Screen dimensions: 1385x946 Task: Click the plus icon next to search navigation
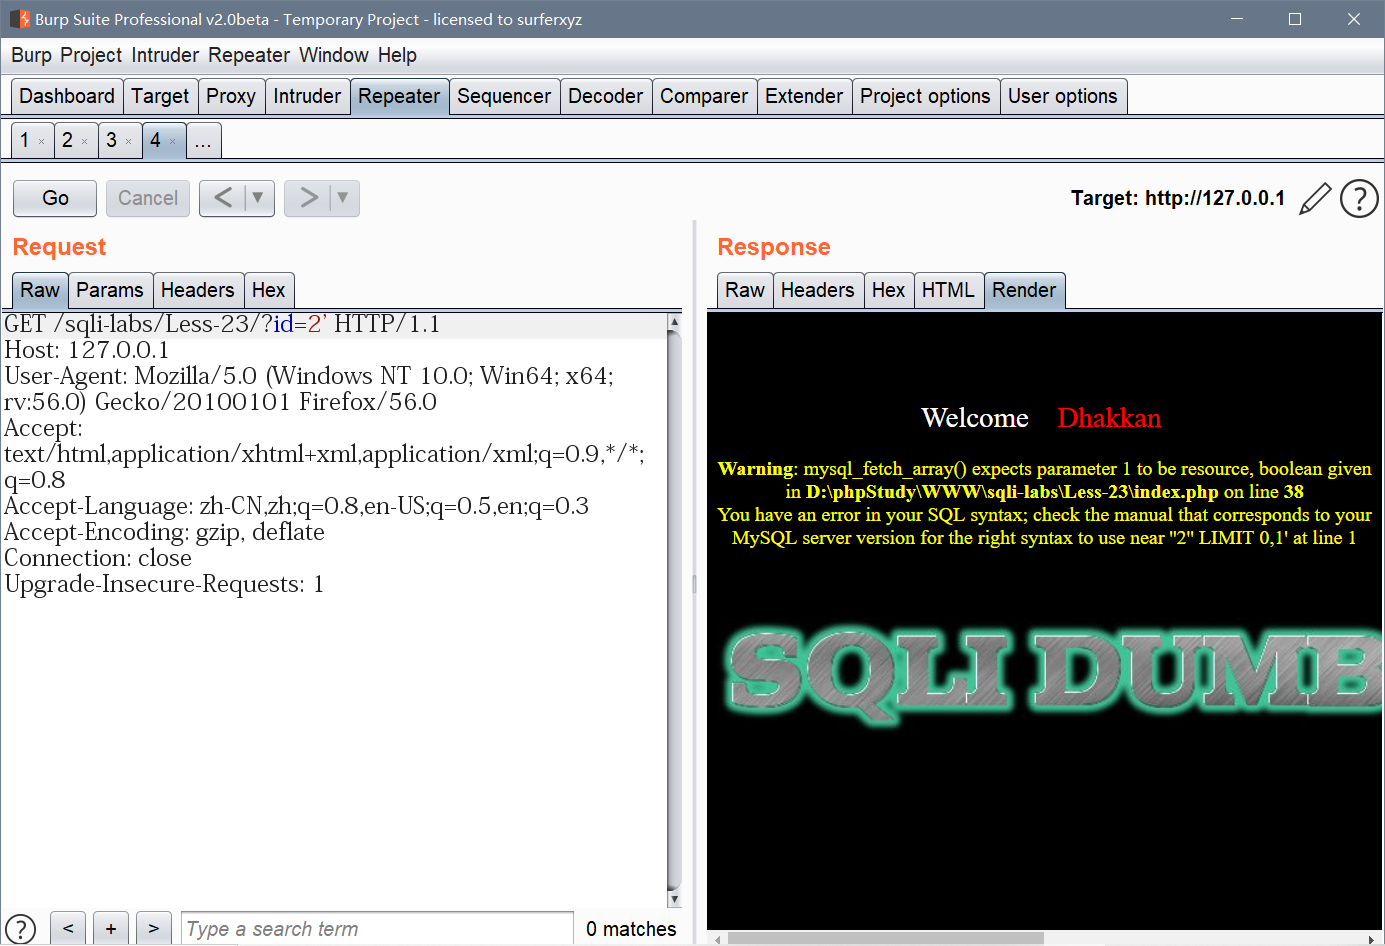click(x=110, y=929)
